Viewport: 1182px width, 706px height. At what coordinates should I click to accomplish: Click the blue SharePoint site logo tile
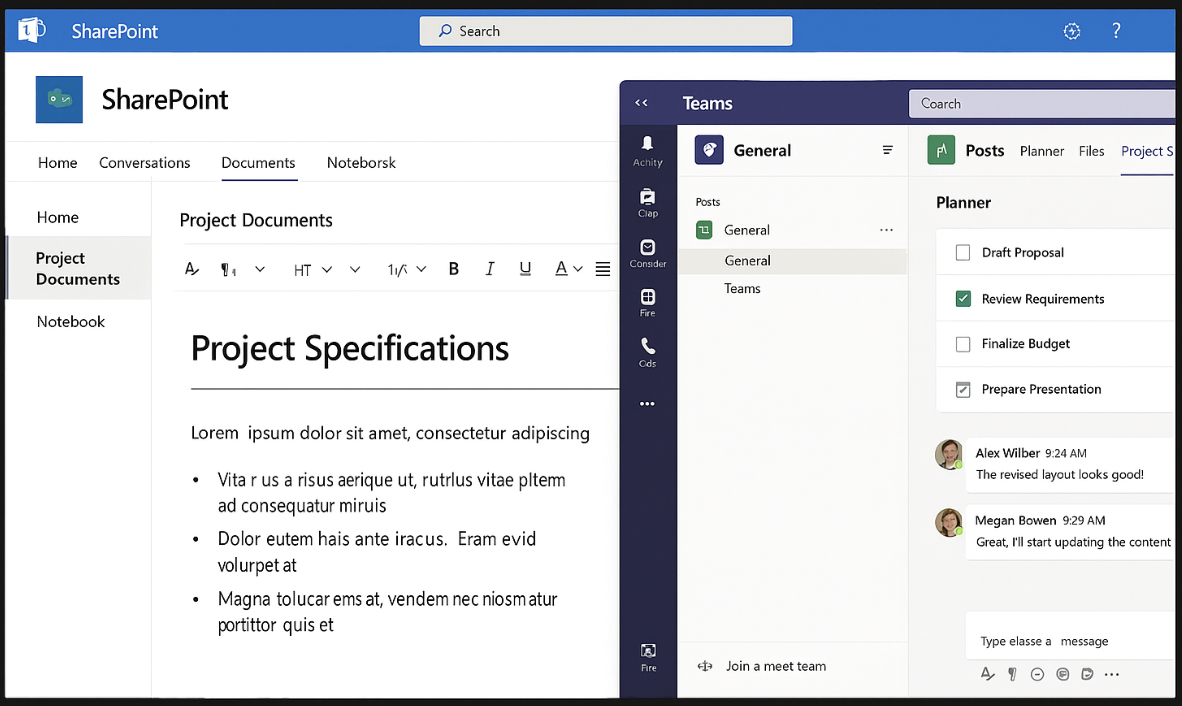(59, 99)
